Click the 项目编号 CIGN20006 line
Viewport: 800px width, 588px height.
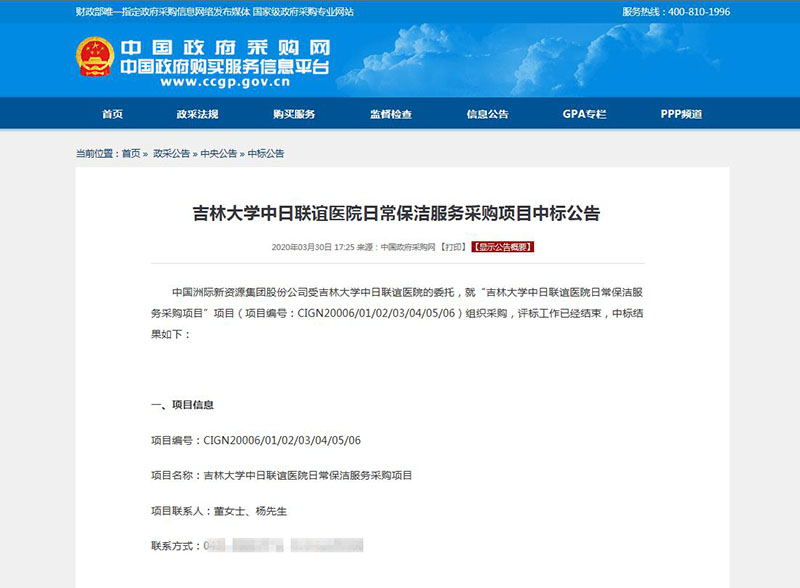coord(255,440)
